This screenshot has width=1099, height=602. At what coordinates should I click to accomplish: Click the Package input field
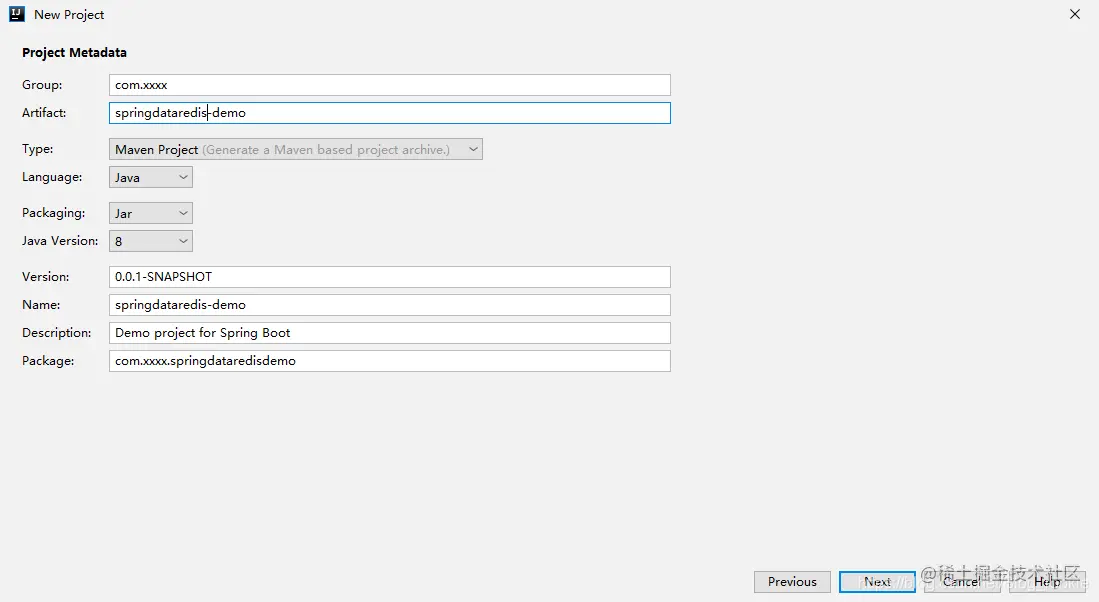[390, 361]
